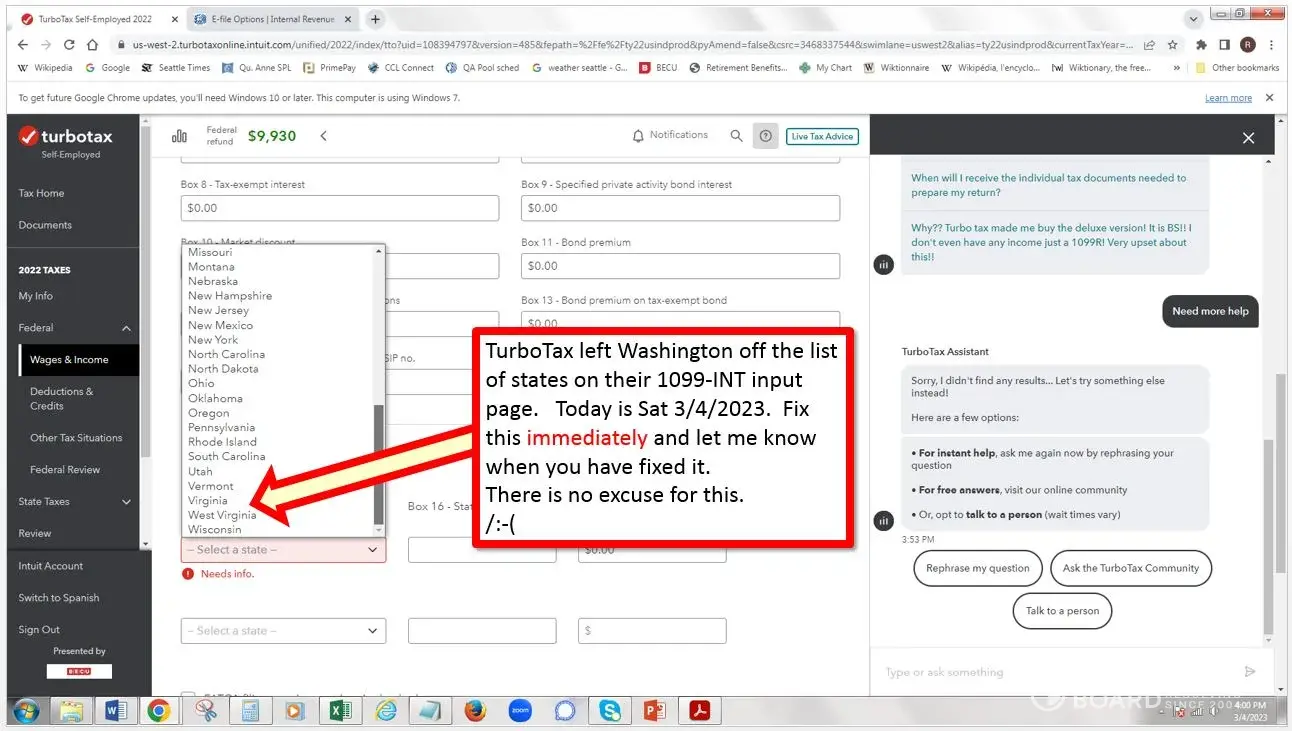This screenshot has height=731, width=1292.
Task: Open PowerPoint from the taskbar
Action: pyautogui.click(x=655, y=711)
